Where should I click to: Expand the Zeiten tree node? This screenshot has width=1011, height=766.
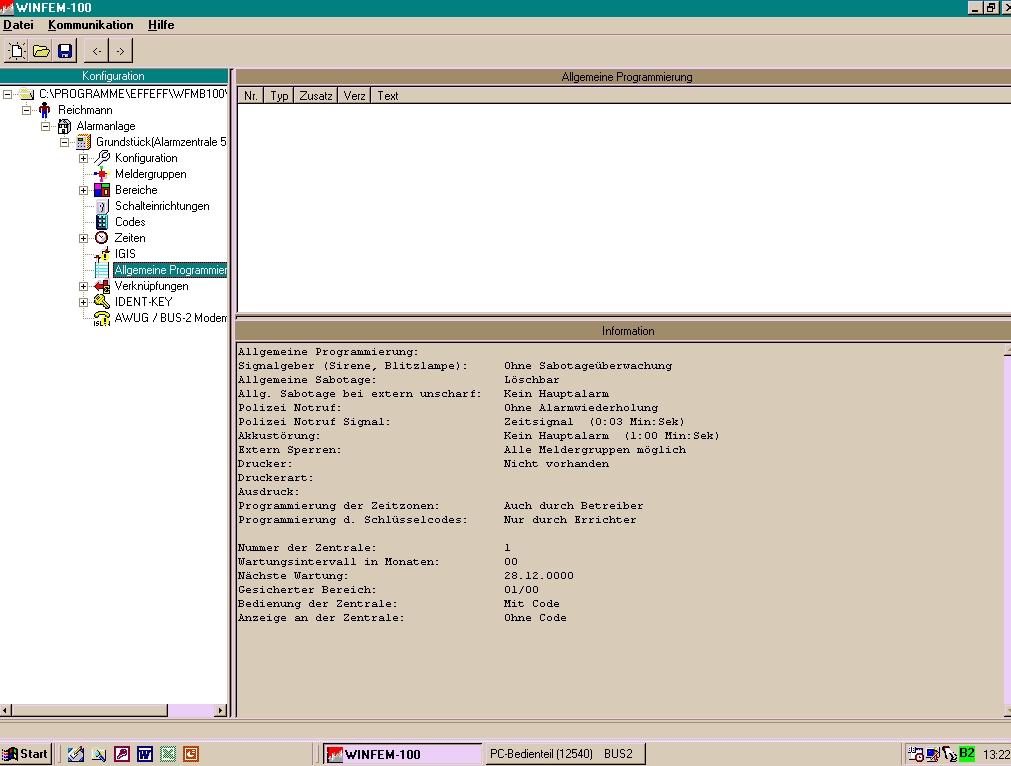pos(84,238)
